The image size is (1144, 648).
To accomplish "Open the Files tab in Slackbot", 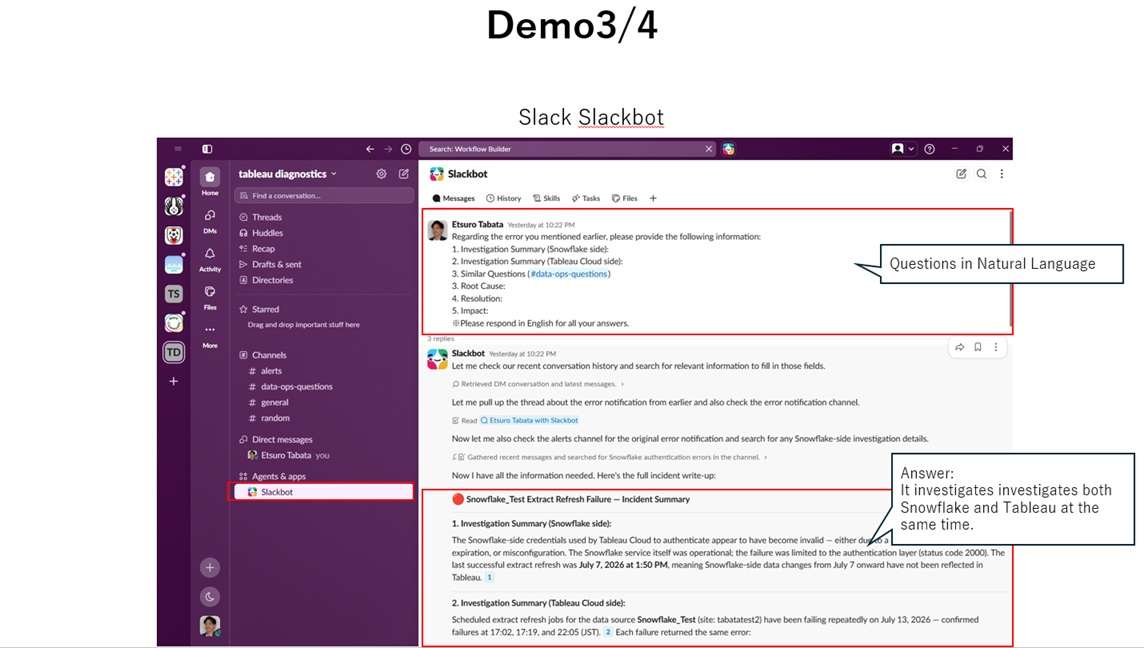I will [x=625, y=198].
